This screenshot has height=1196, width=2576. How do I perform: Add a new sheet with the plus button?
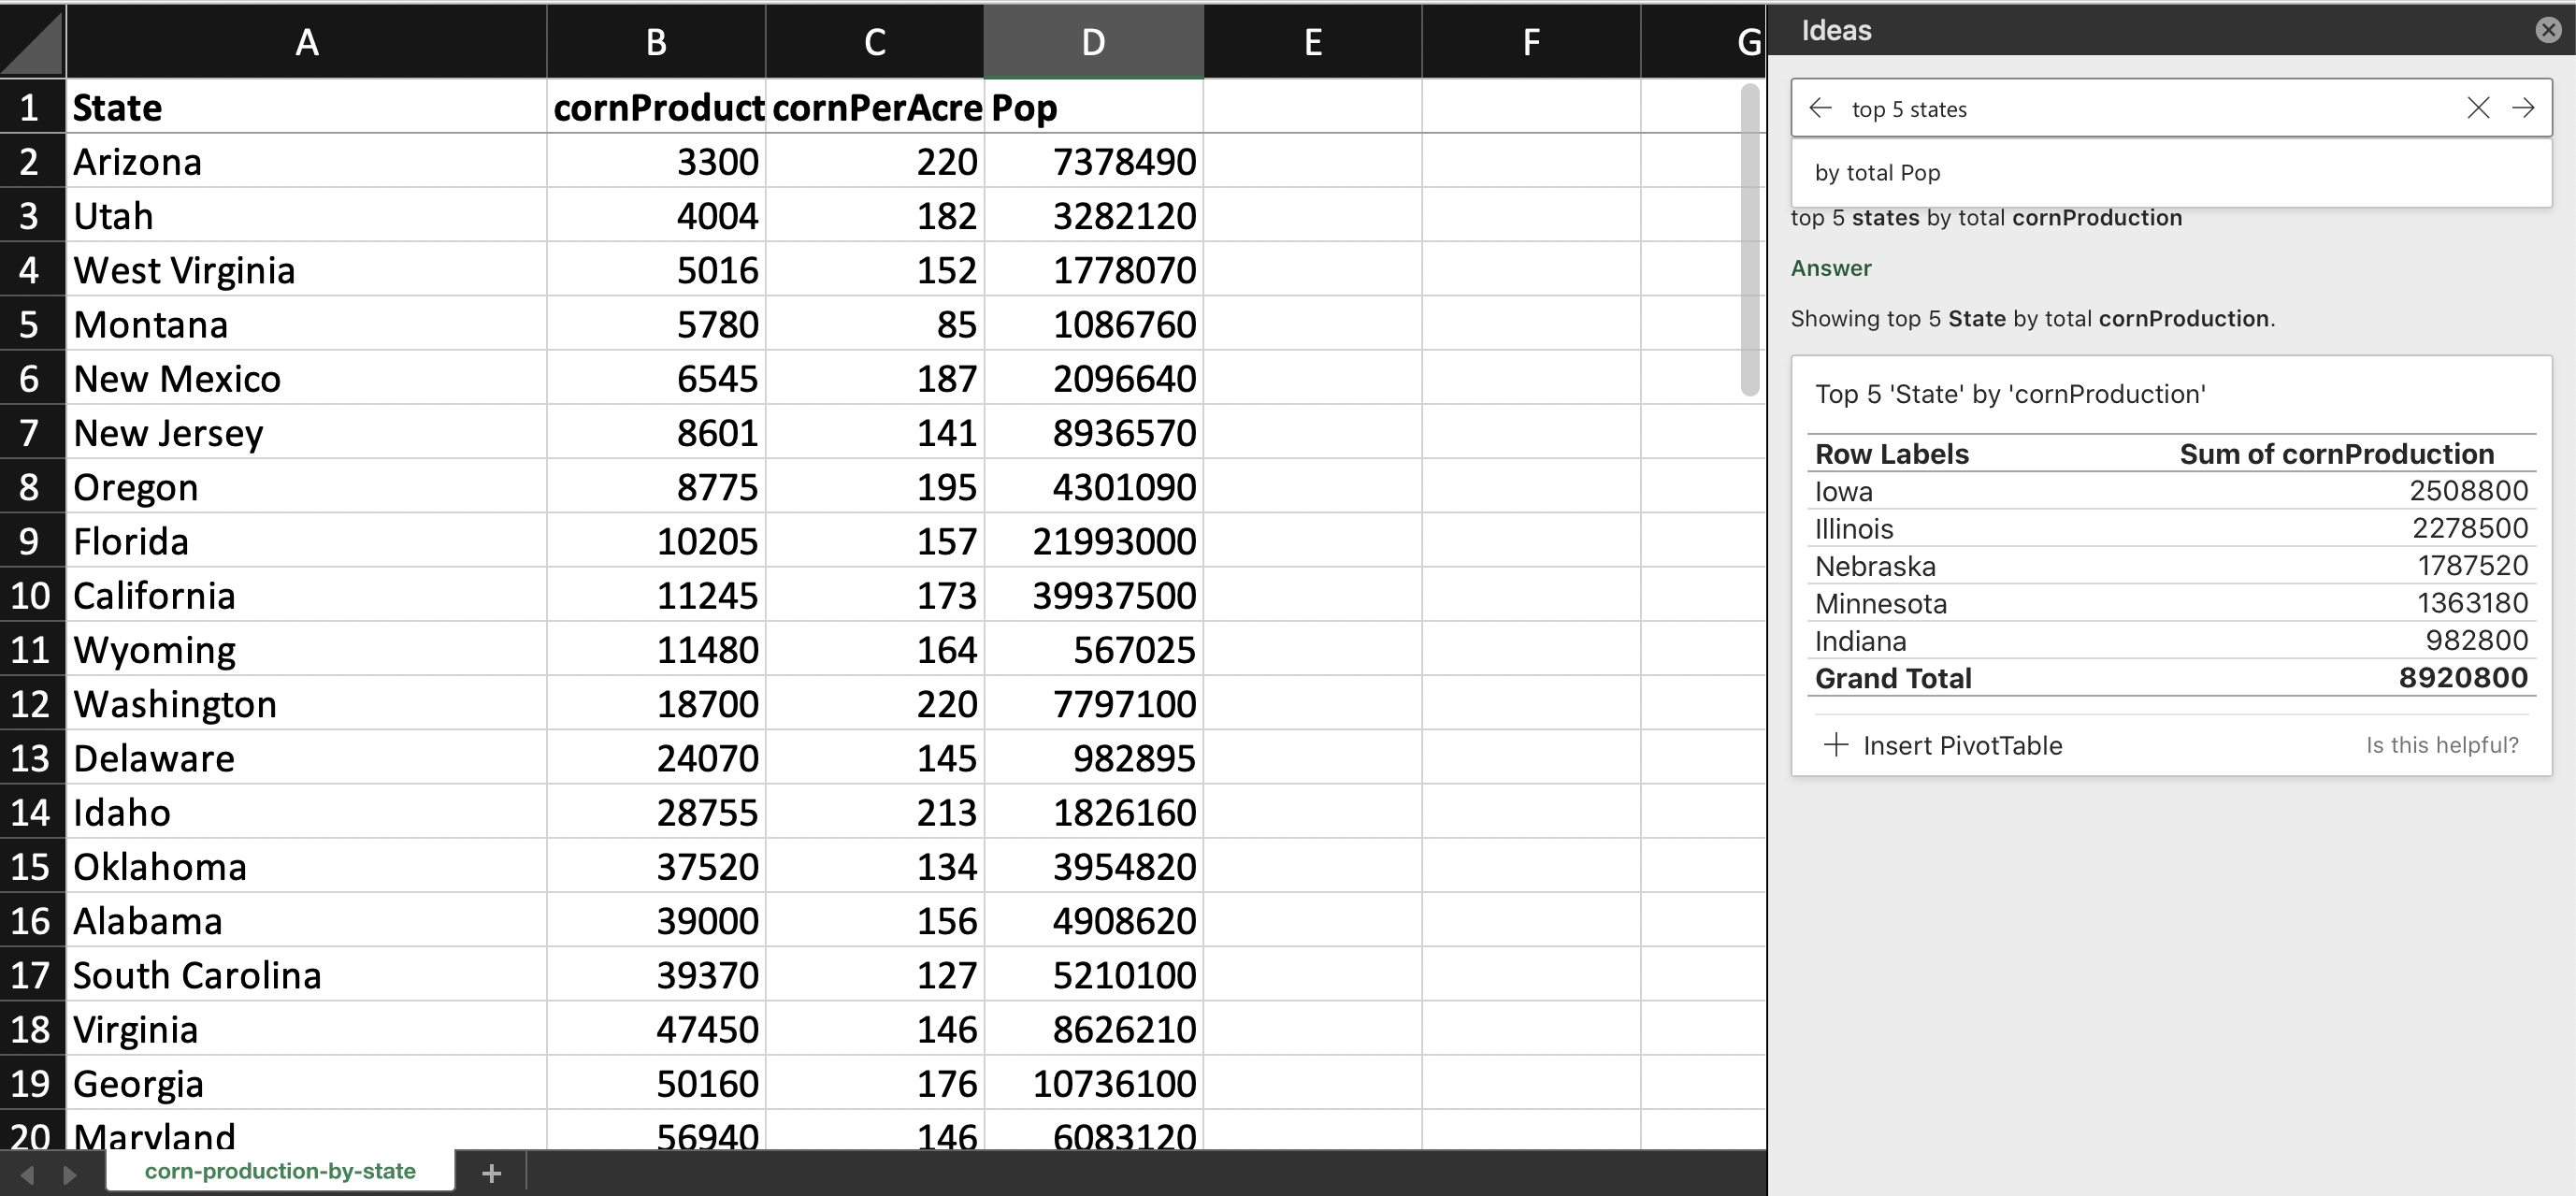pyautogui.click(x=491, y=1173)
